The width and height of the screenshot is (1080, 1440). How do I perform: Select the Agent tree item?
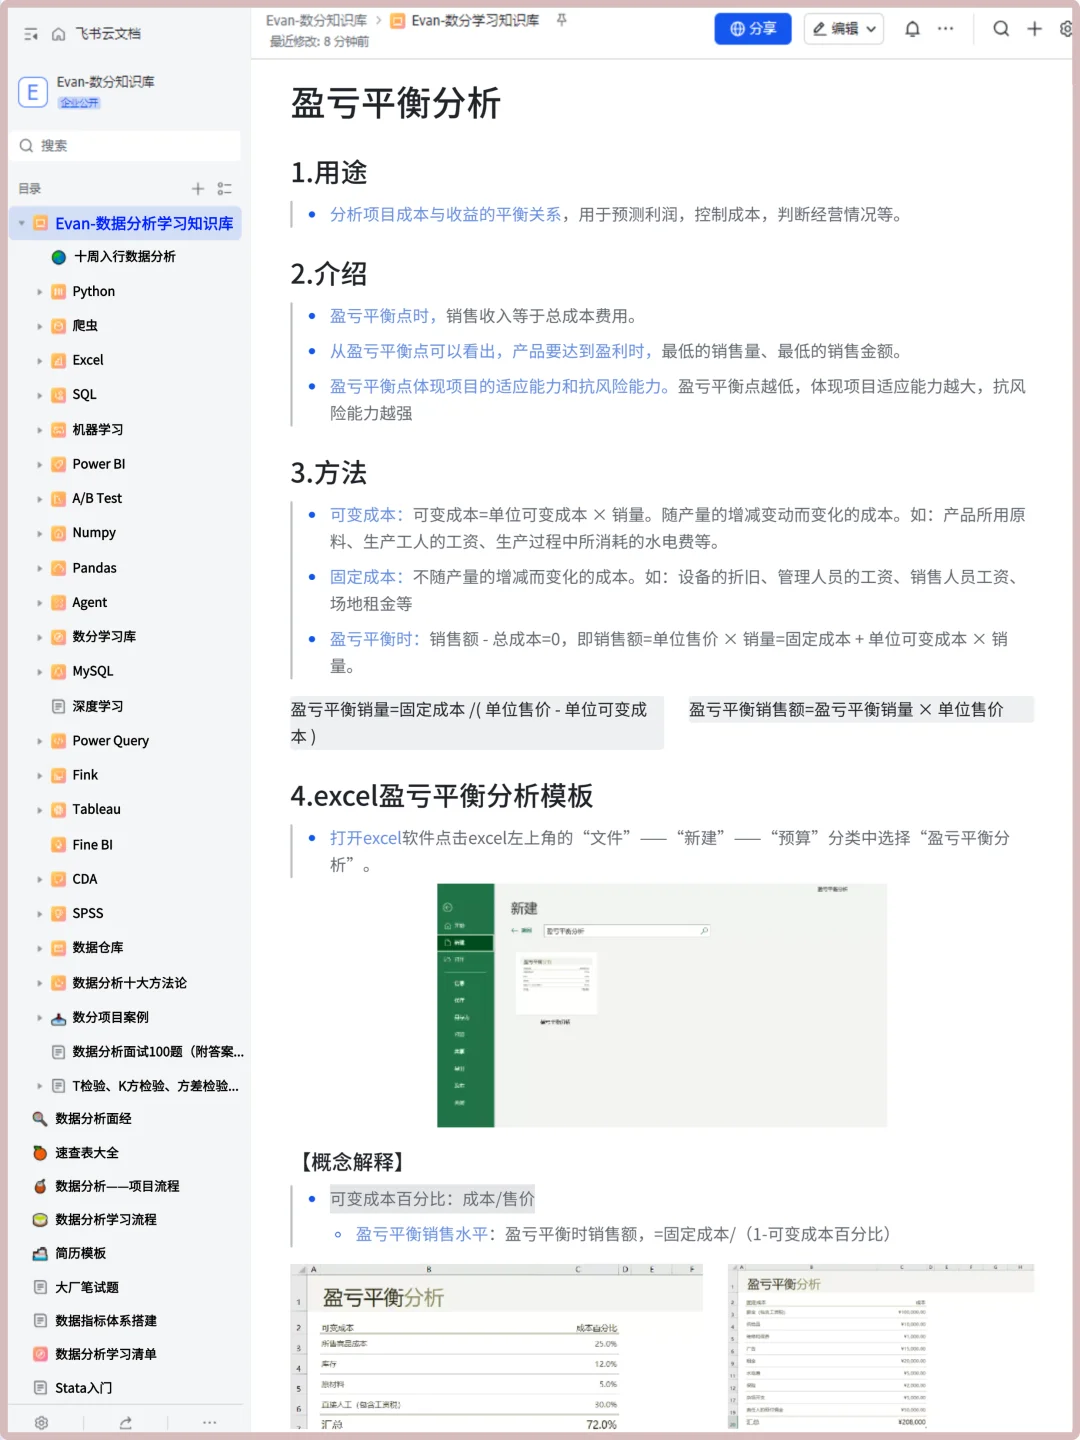89,603
